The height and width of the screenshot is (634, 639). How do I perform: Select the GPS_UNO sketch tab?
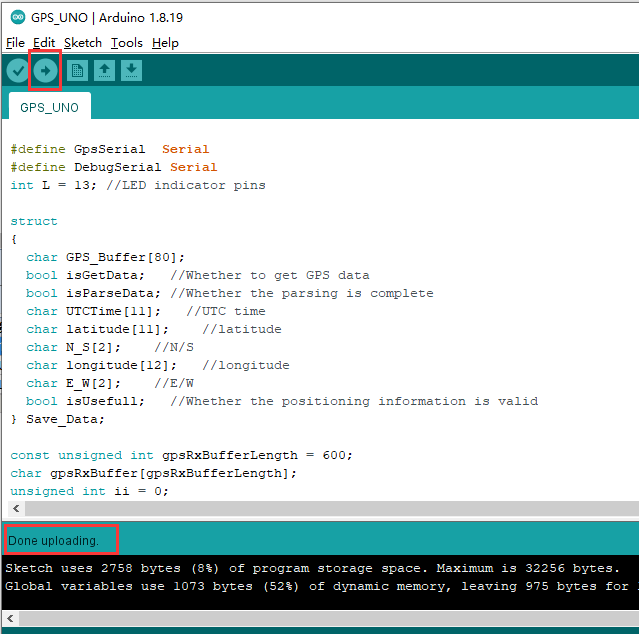pyautogui.click(x=50, y=107)
